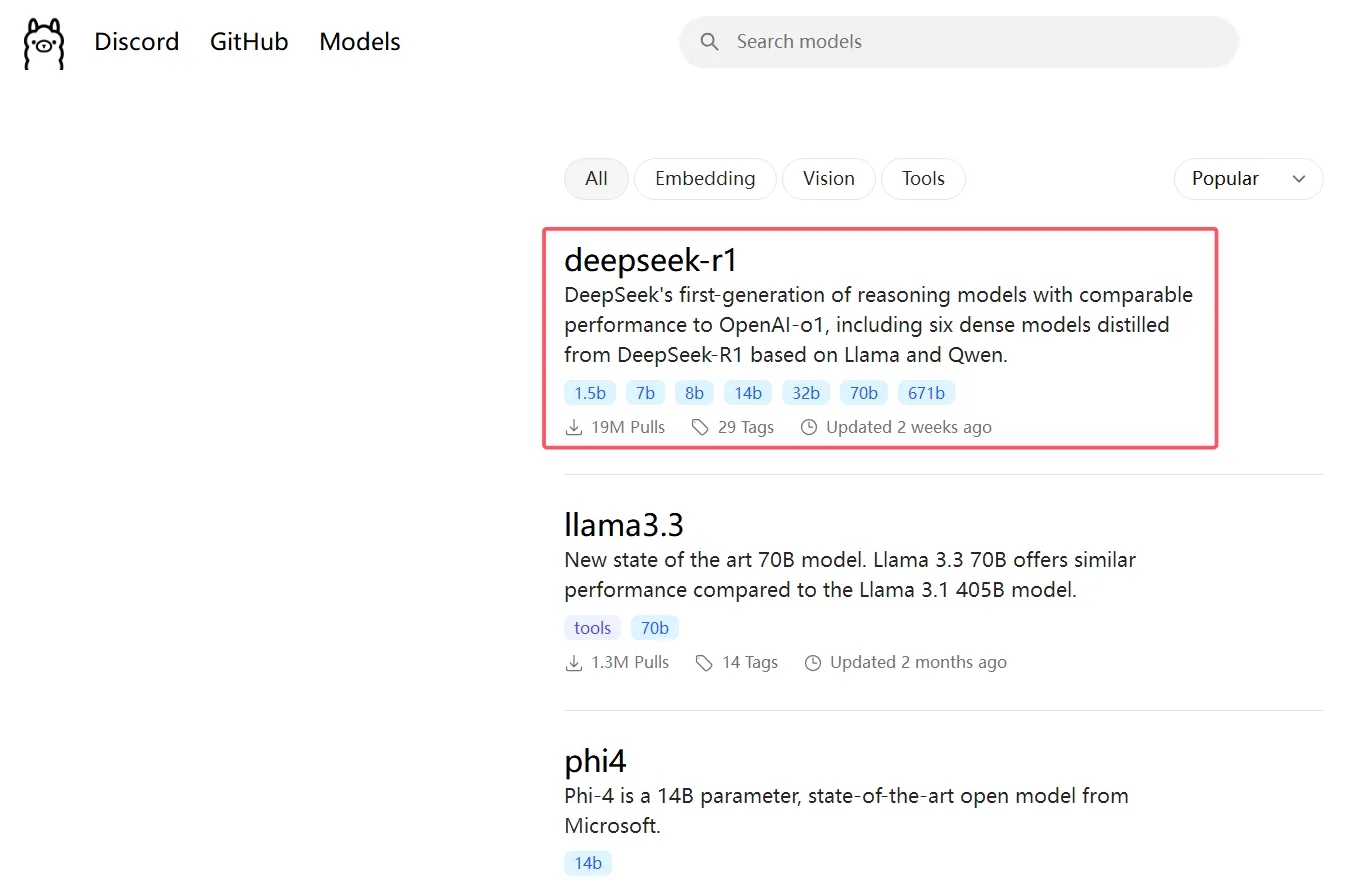1367x880 pixels.
Task: Click the 8b size tag of deepseek-r1
Action: click(694, 393)
